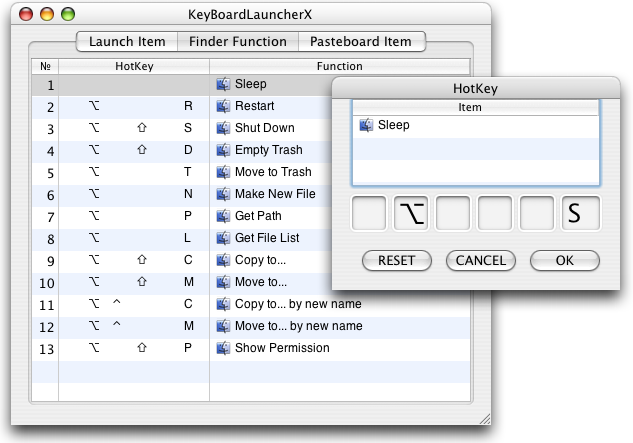The height and width of the screenshot is (443, 633).
Task: Click the N hotkey letter in row 6
Action: tap(188, 194)
